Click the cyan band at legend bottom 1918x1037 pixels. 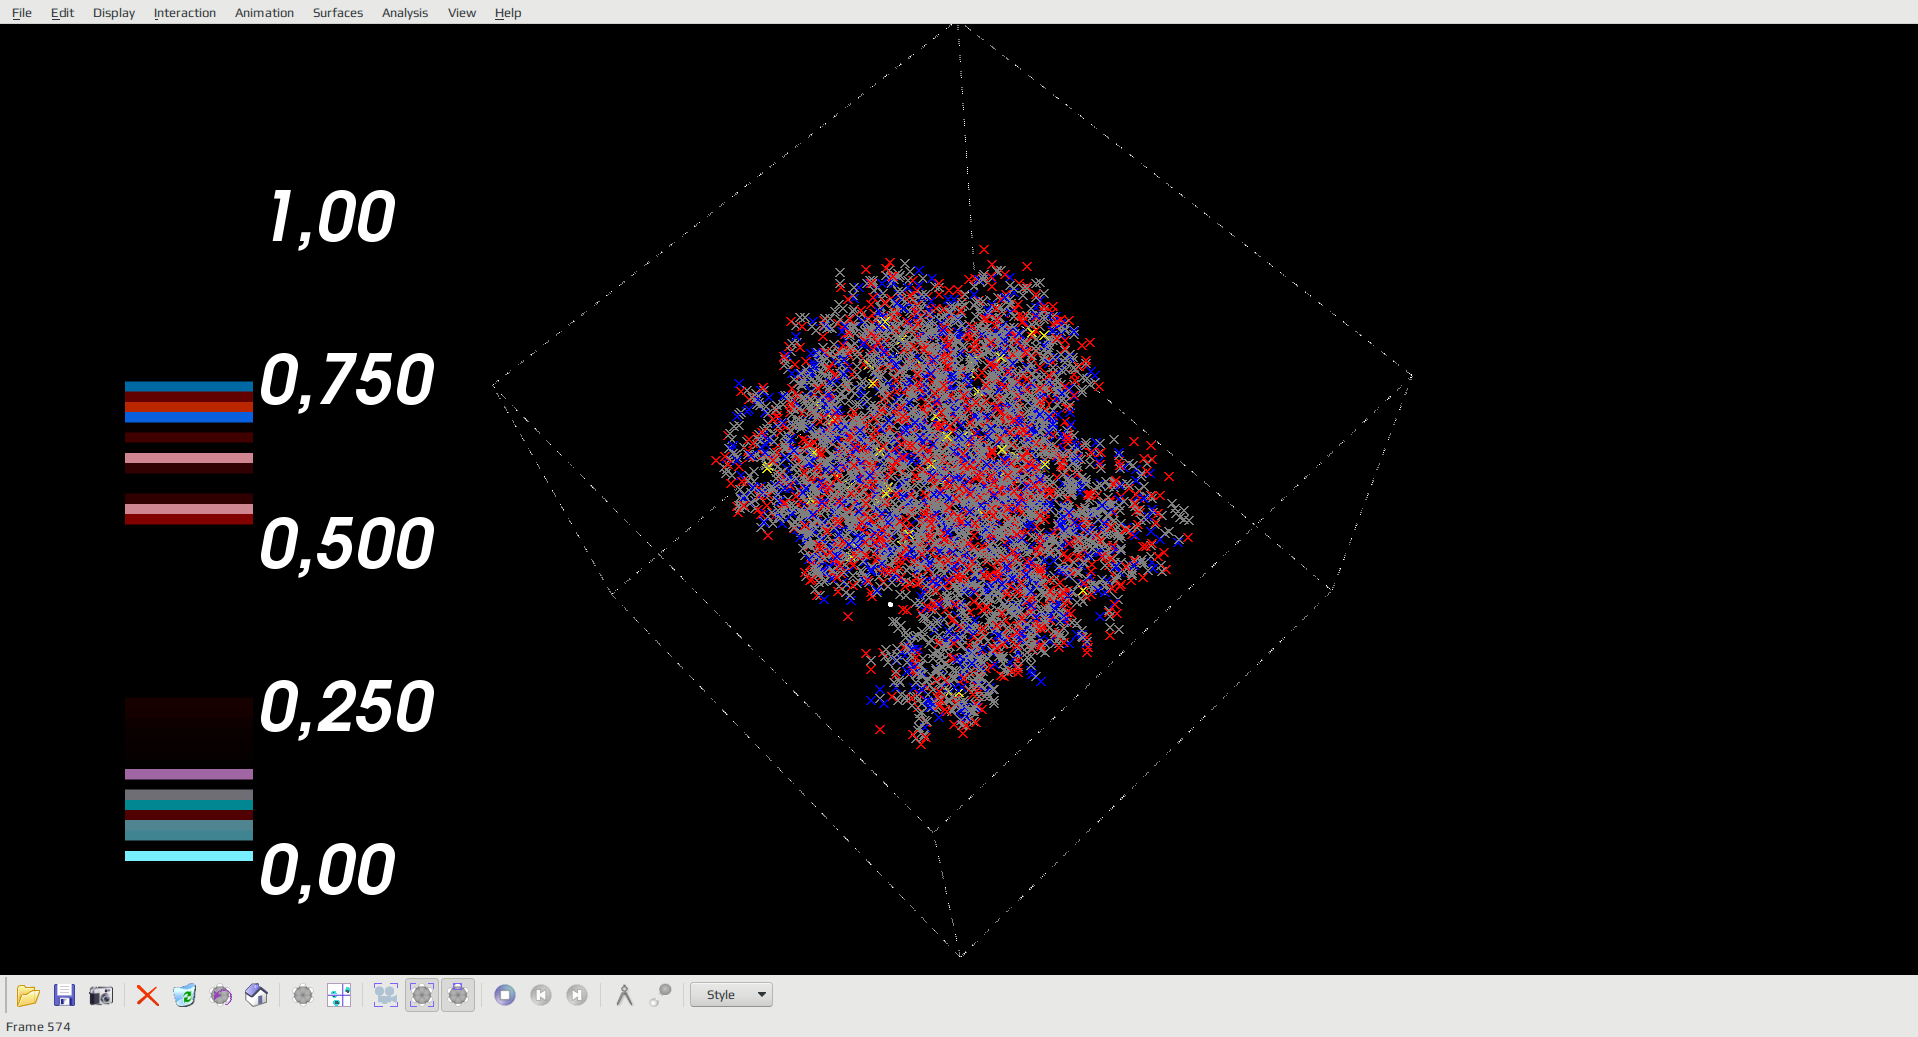(x=189, y=856)
